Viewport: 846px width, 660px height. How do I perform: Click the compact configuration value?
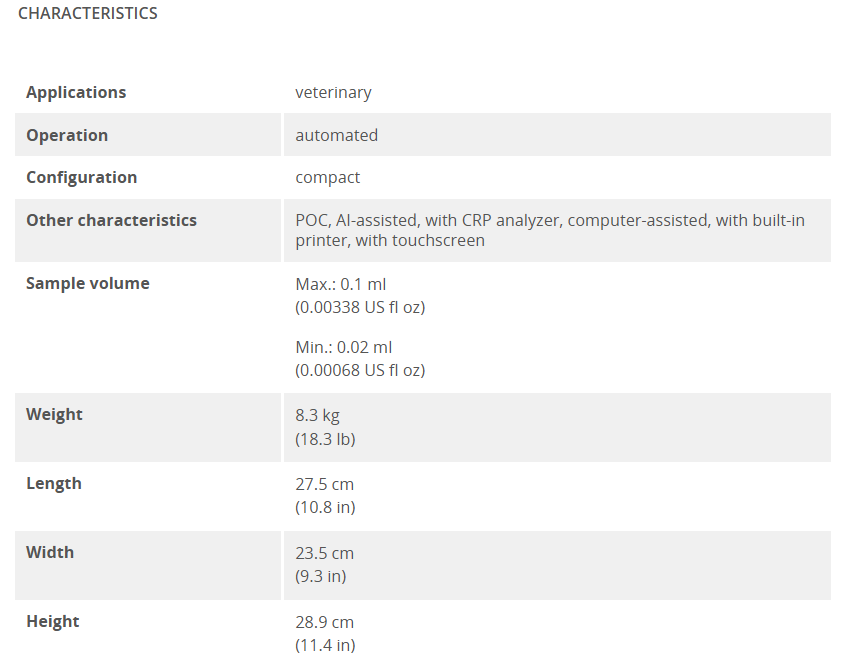pyautogui.click(x=328, y=178)
